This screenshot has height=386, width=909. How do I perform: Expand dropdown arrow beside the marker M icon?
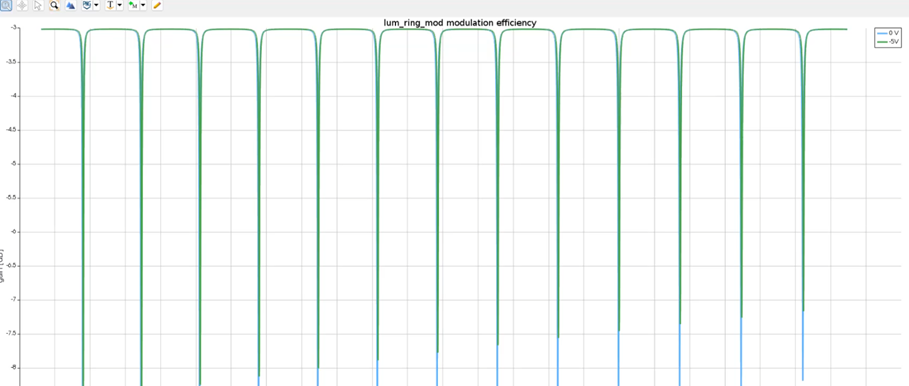[x=143, y=5]
